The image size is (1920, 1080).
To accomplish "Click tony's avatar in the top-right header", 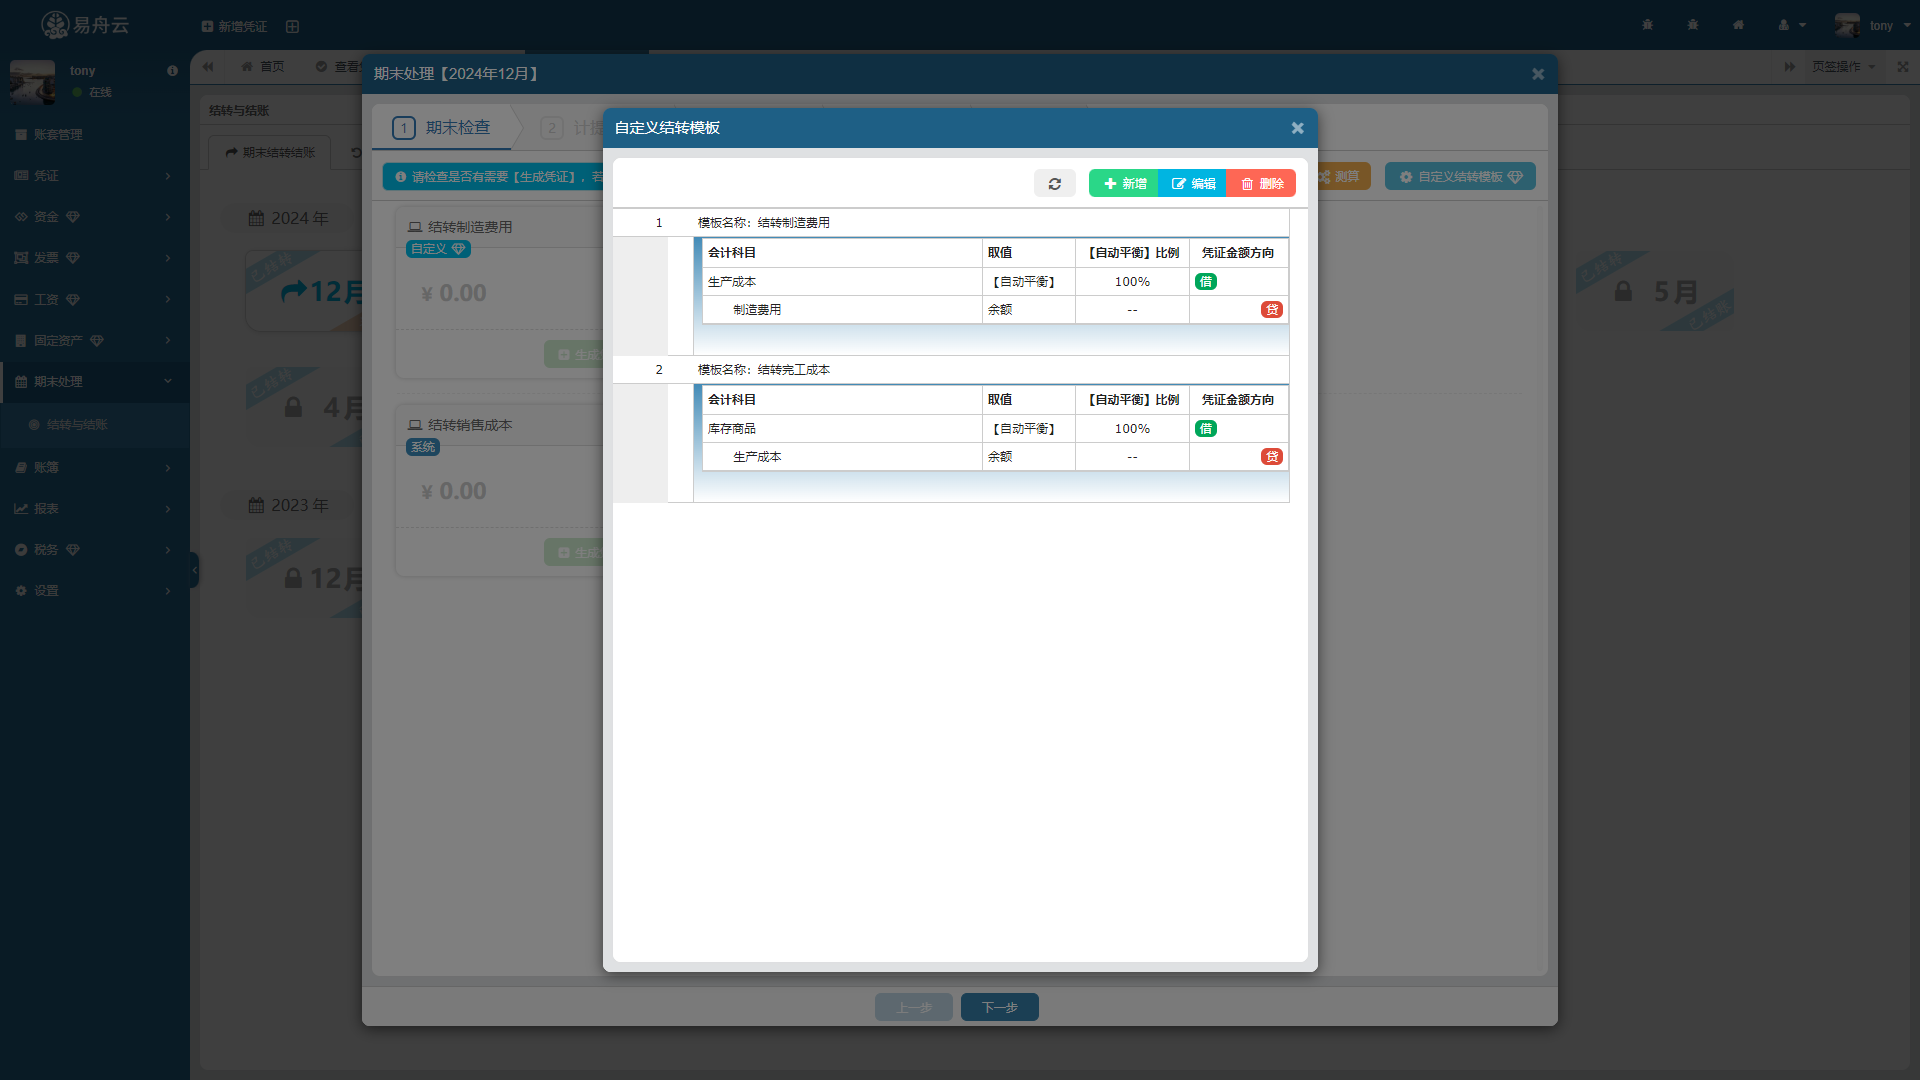I will pos(1847,25).
